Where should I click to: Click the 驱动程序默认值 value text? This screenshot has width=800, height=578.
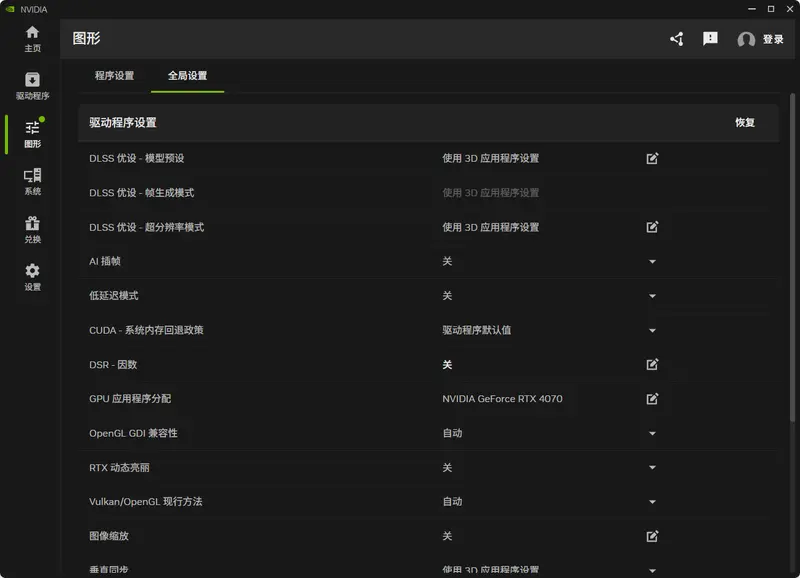pyautogui.click(x=477, y=330)
